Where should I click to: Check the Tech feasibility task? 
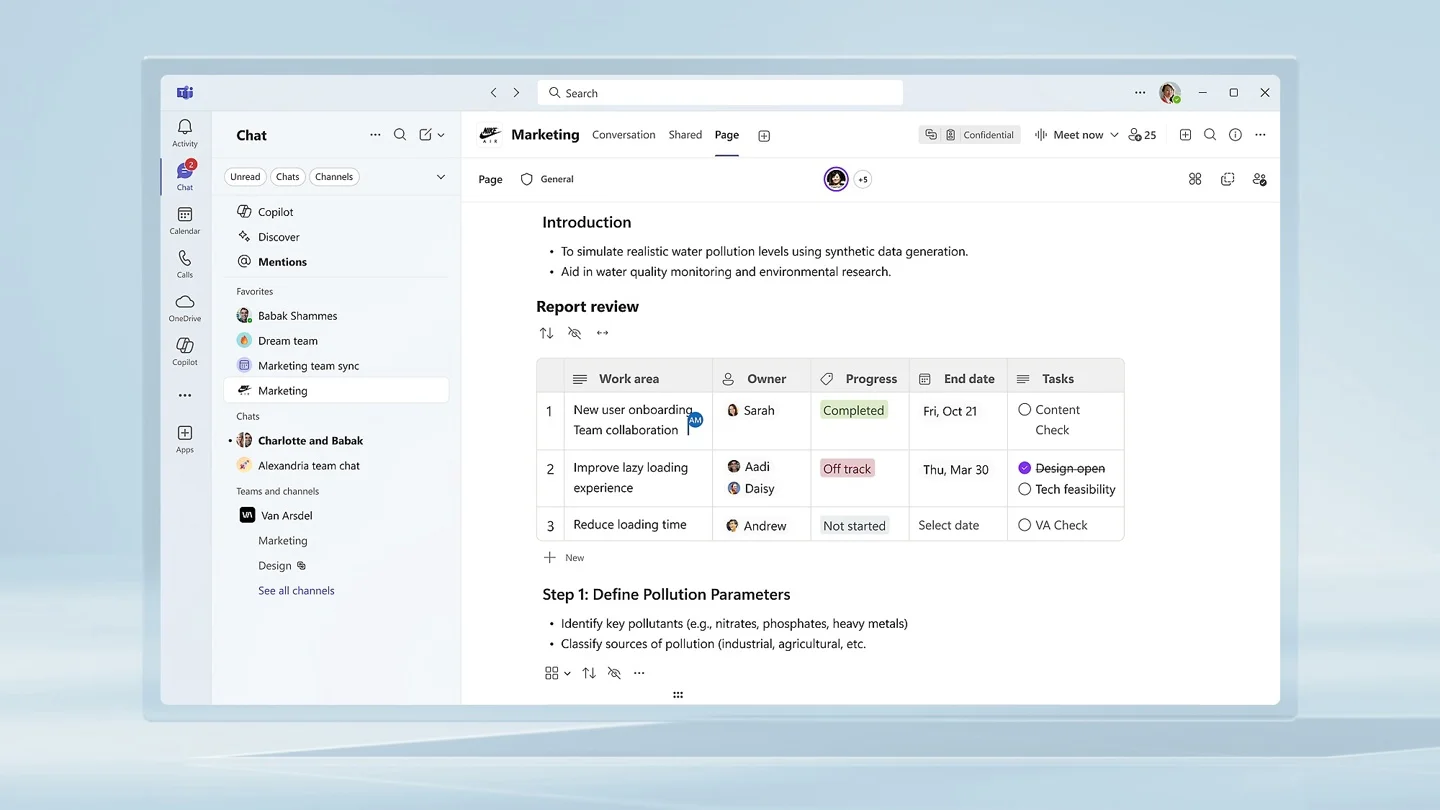(1025, 489)
